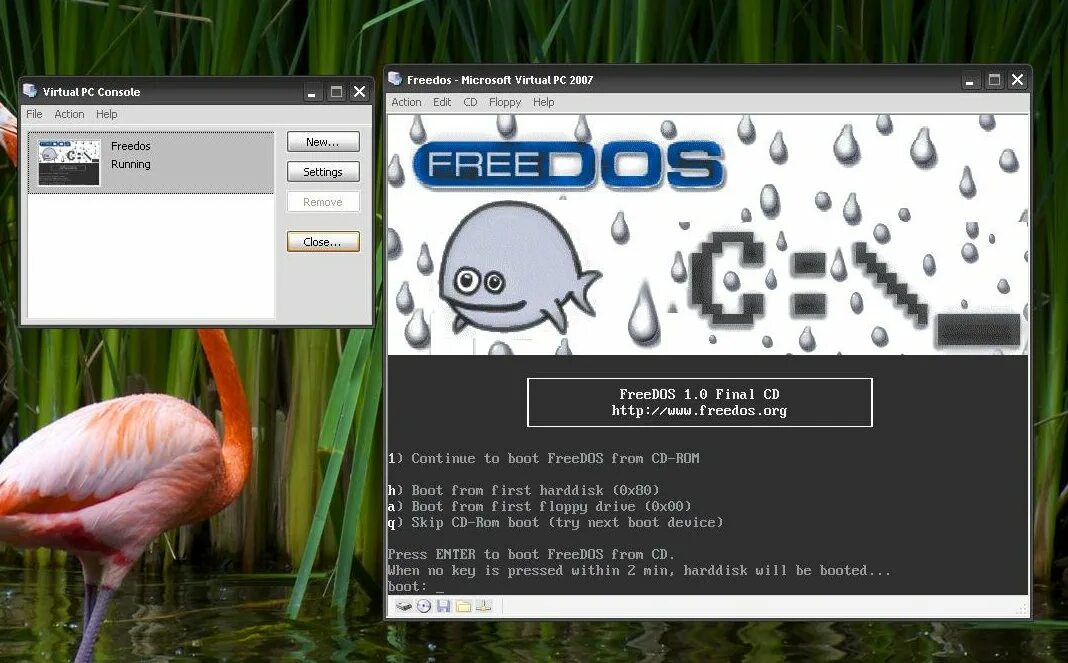
Task: Select the Freedos virtual machine thumbnail
Action: [69, 163]
